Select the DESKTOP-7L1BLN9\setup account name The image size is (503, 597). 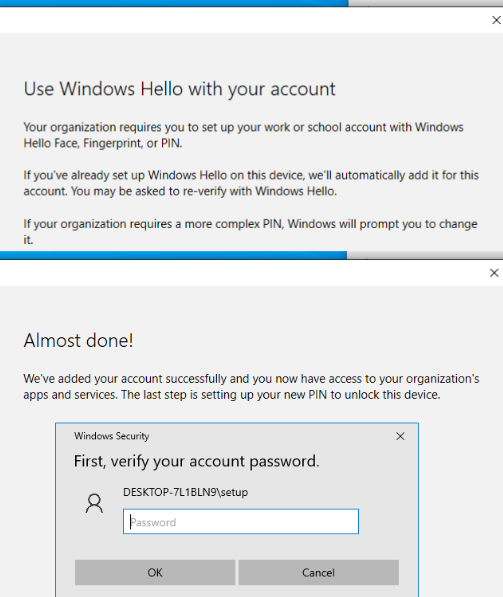tap(185, 492)
